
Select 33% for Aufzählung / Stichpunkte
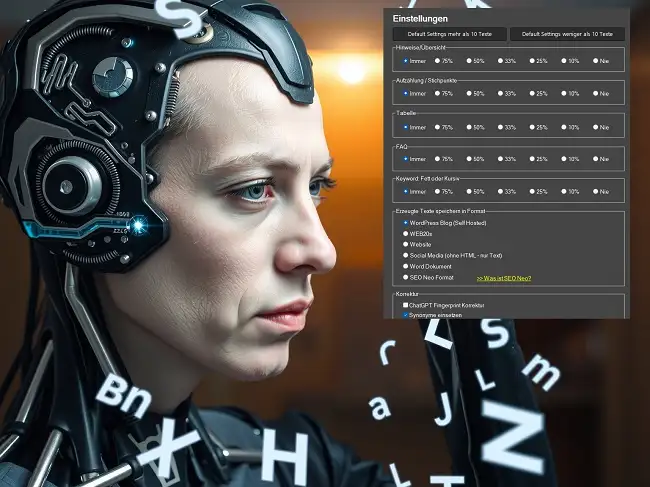[x=500, y=94]
